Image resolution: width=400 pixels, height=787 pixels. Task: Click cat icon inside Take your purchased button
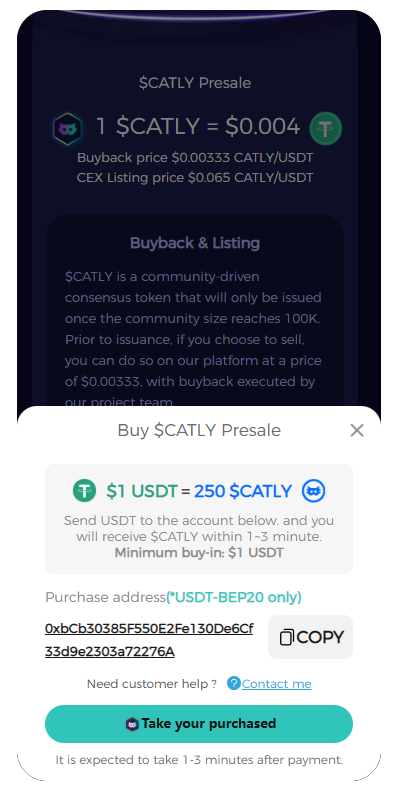[x=132, y=724]
